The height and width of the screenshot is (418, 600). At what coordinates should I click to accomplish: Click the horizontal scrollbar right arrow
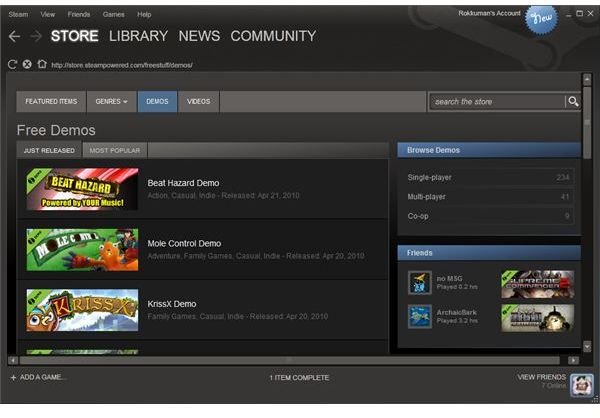(x=573, y=361)
